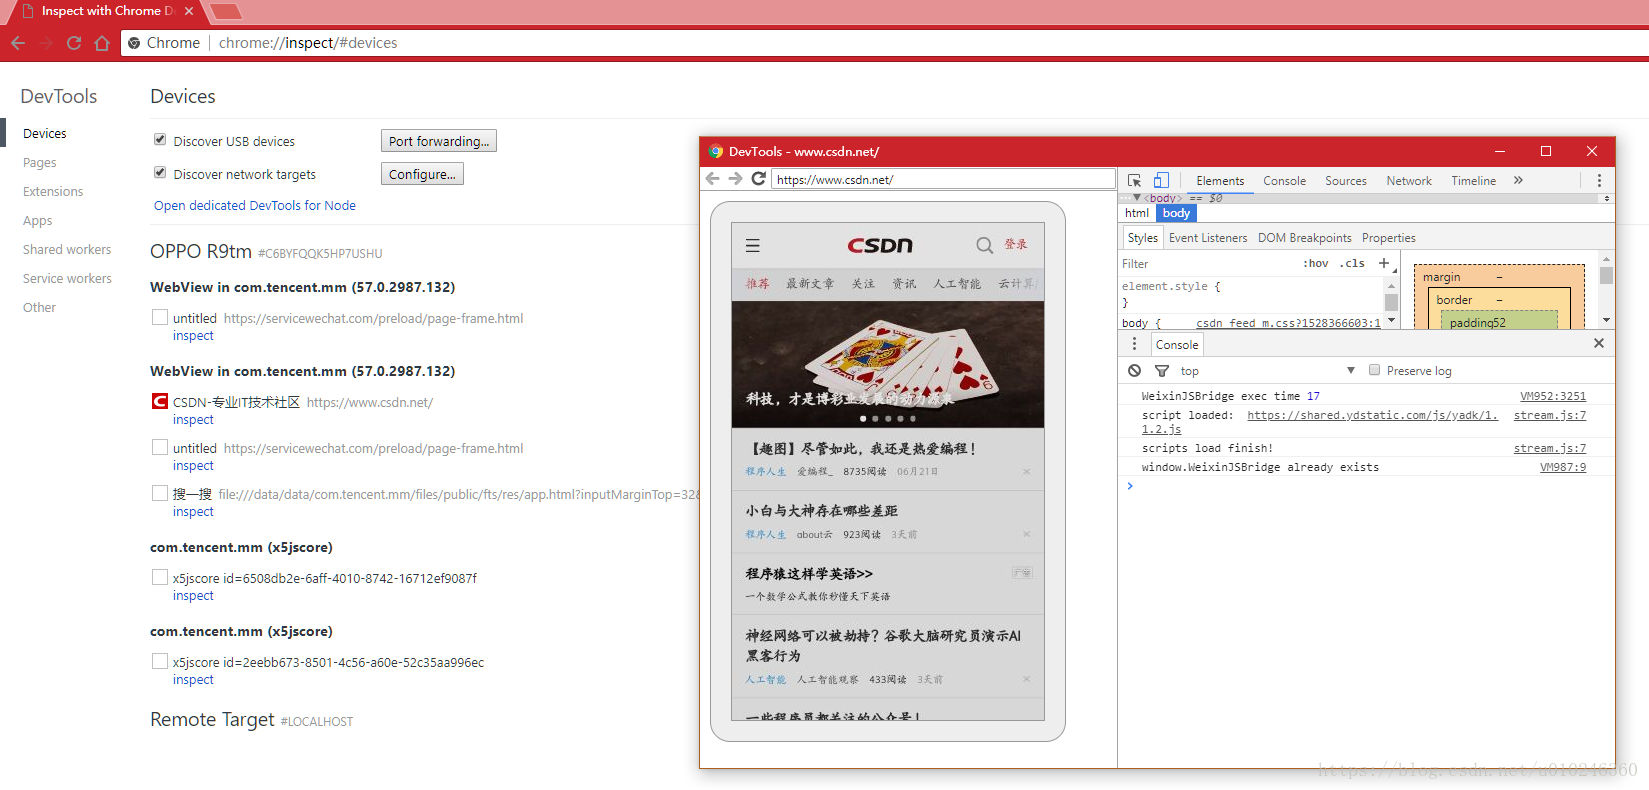Image resolution: width=1649 pixels, height=790 pixels.
Task: Open the Timeline tab
Action: (1474, 181)
